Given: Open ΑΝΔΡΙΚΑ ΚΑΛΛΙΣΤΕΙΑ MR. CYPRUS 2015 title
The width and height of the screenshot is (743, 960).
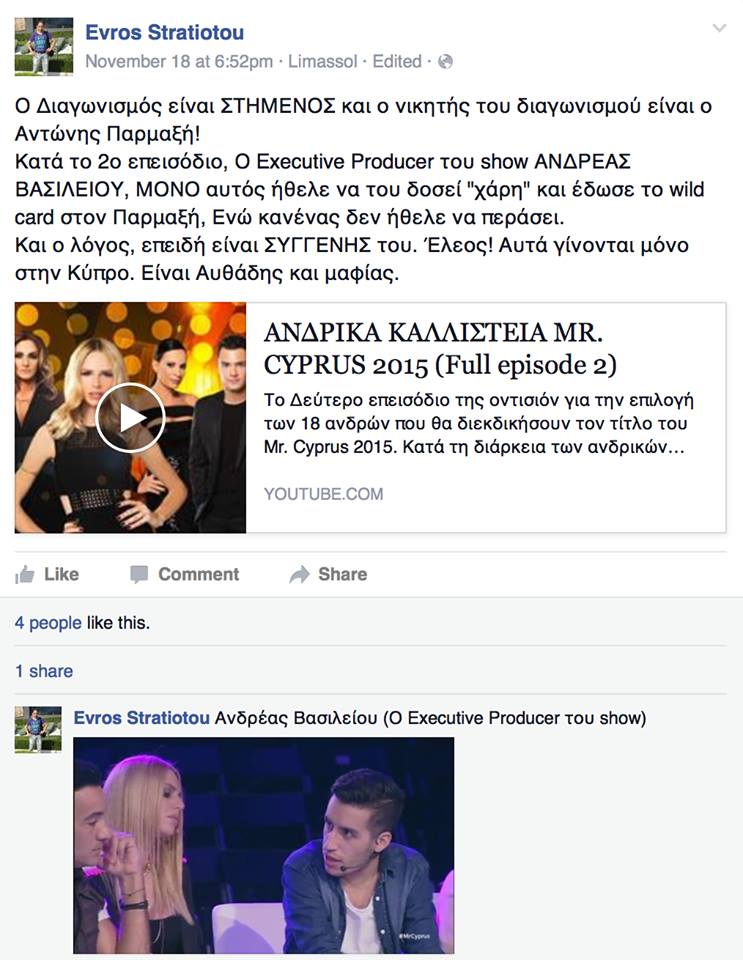Looking at the screenshot, I should [440, 349].
